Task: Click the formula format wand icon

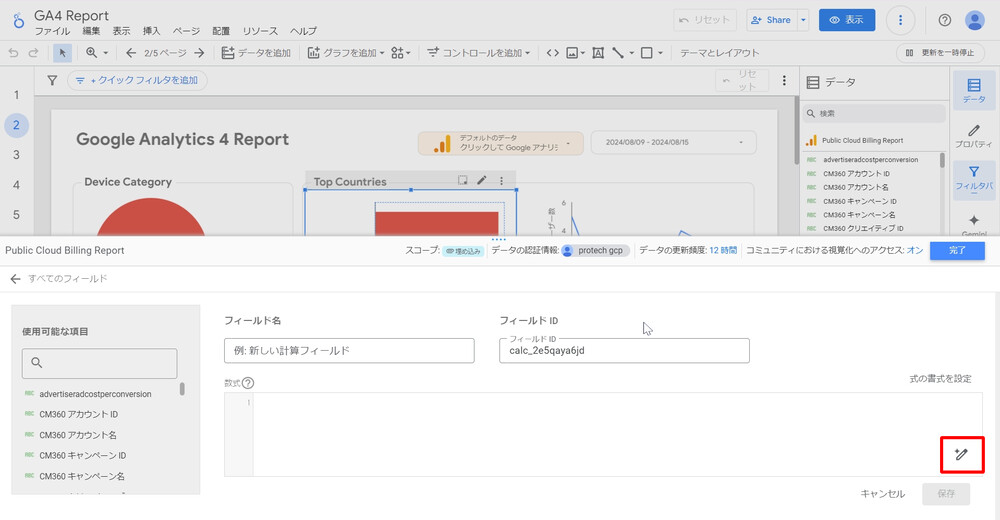Action: [x=961, y=455]
